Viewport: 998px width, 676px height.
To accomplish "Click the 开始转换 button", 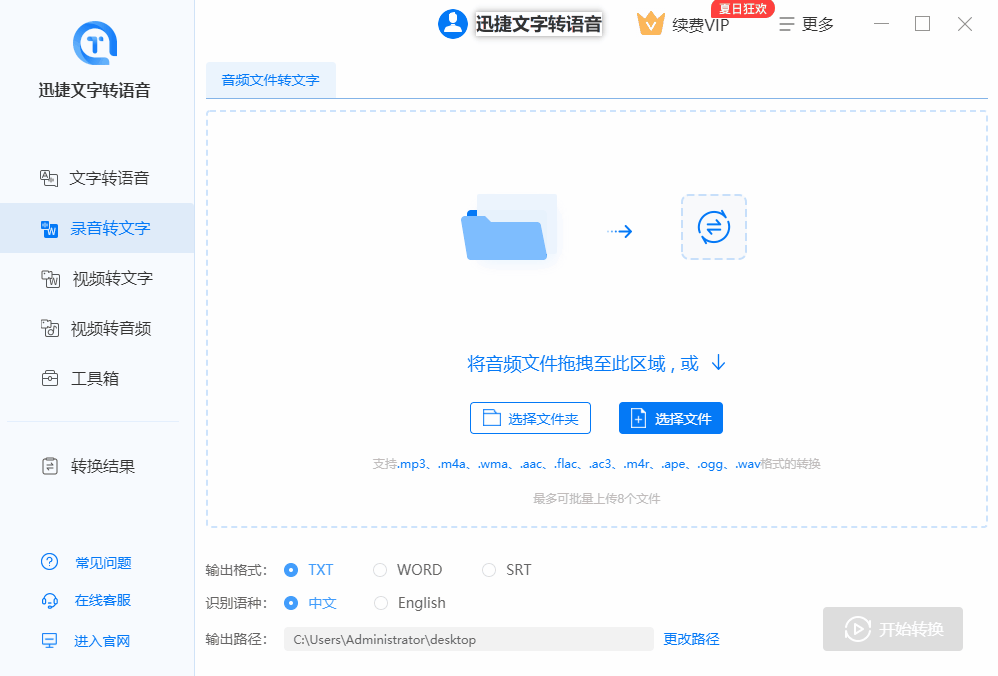I will point(892,629).
